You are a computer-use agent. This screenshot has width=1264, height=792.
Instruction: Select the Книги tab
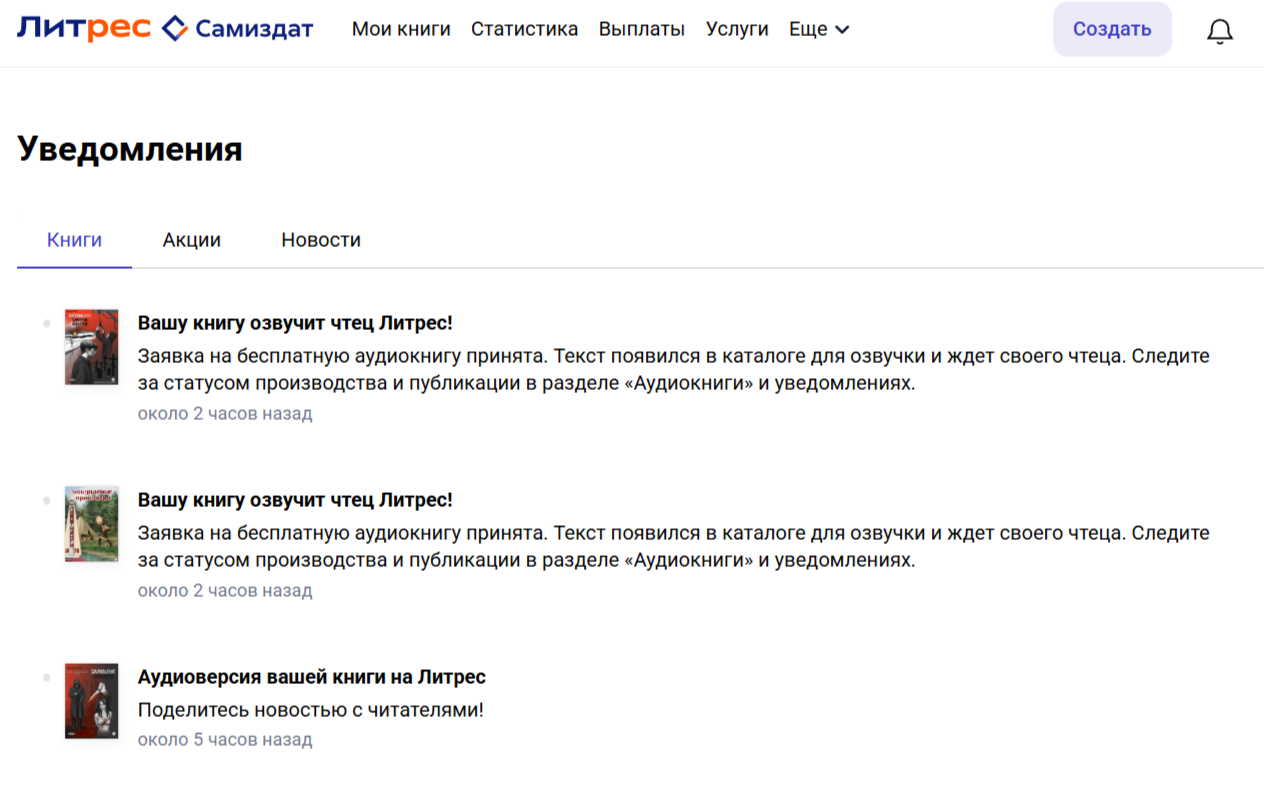tap(74, 240)
